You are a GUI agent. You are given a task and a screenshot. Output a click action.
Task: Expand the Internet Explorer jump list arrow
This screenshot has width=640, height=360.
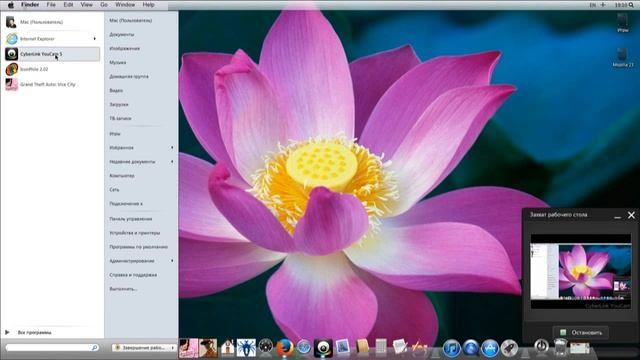(x=95, y=39)
